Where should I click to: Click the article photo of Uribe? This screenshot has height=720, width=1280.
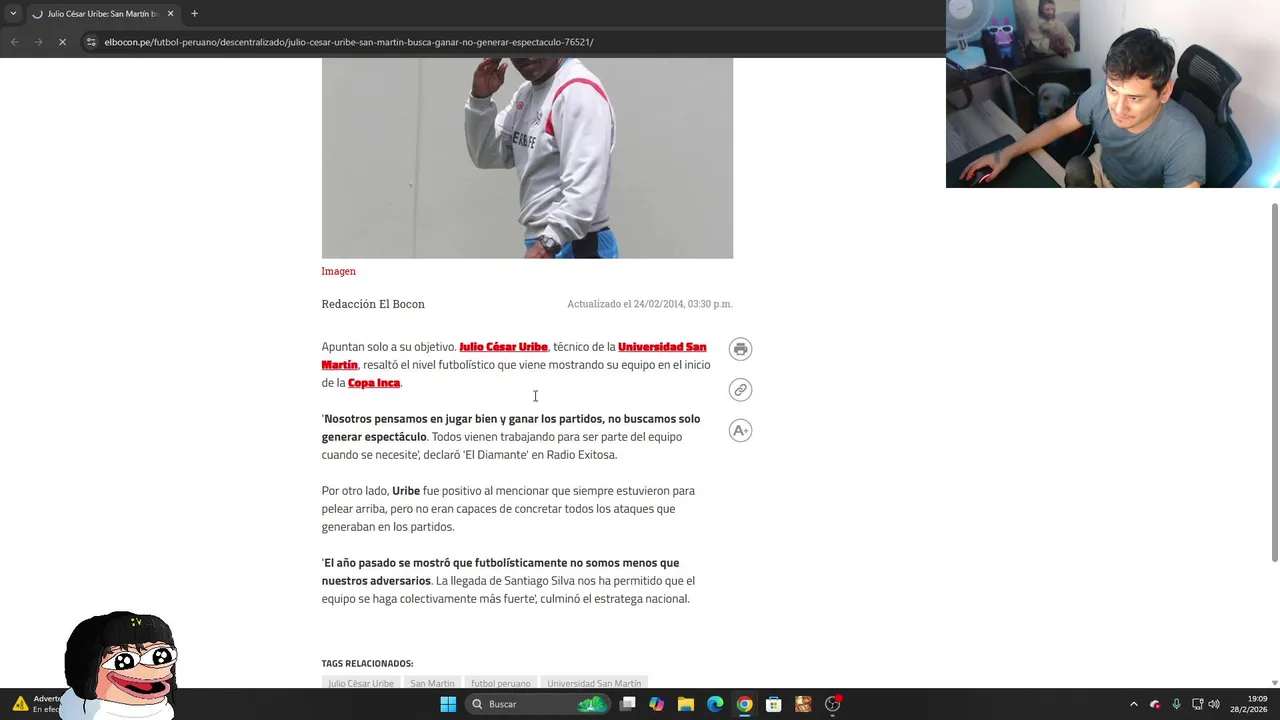527,158
